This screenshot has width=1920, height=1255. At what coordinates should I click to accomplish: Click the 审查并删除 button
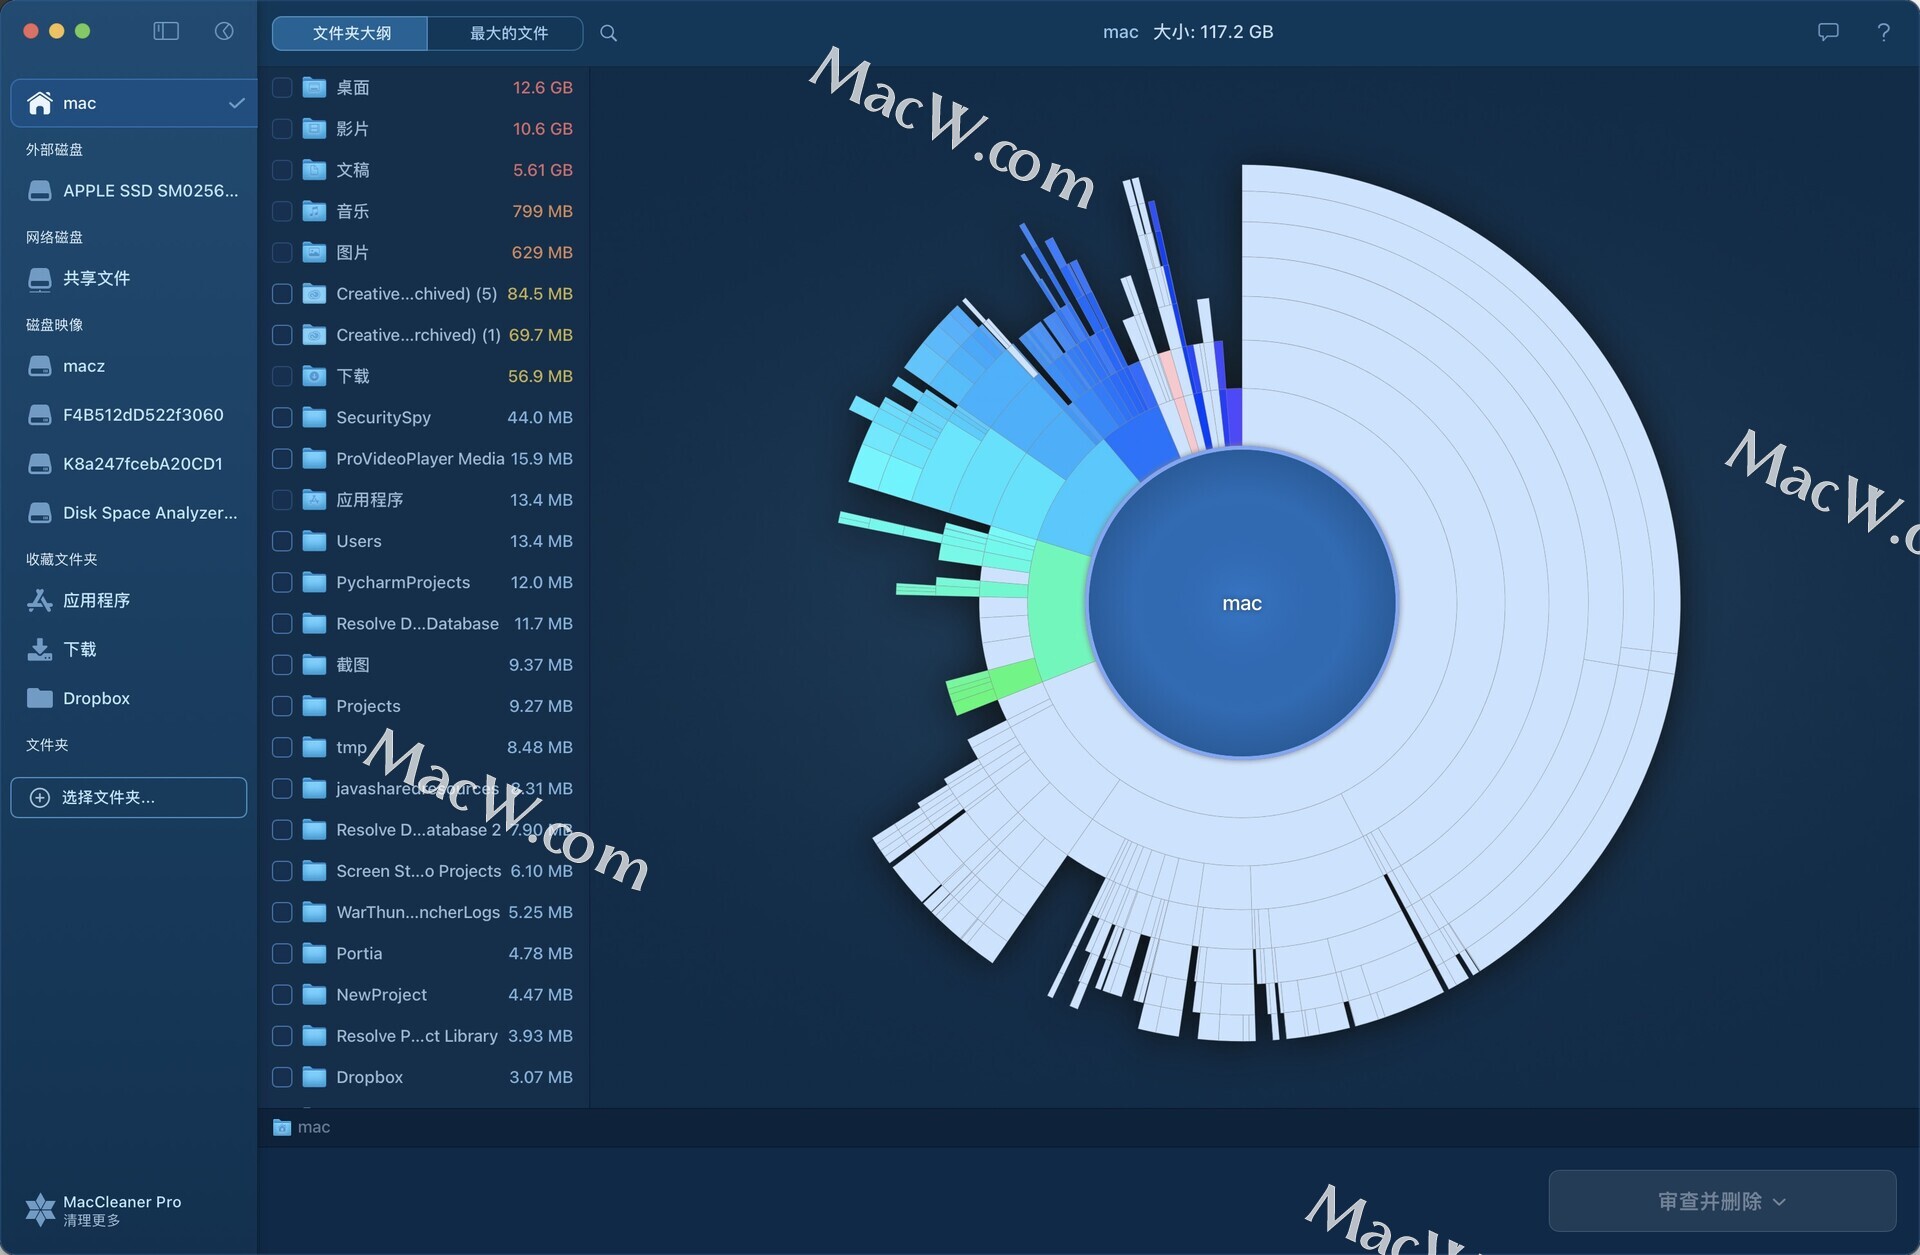[1722, 1201]
